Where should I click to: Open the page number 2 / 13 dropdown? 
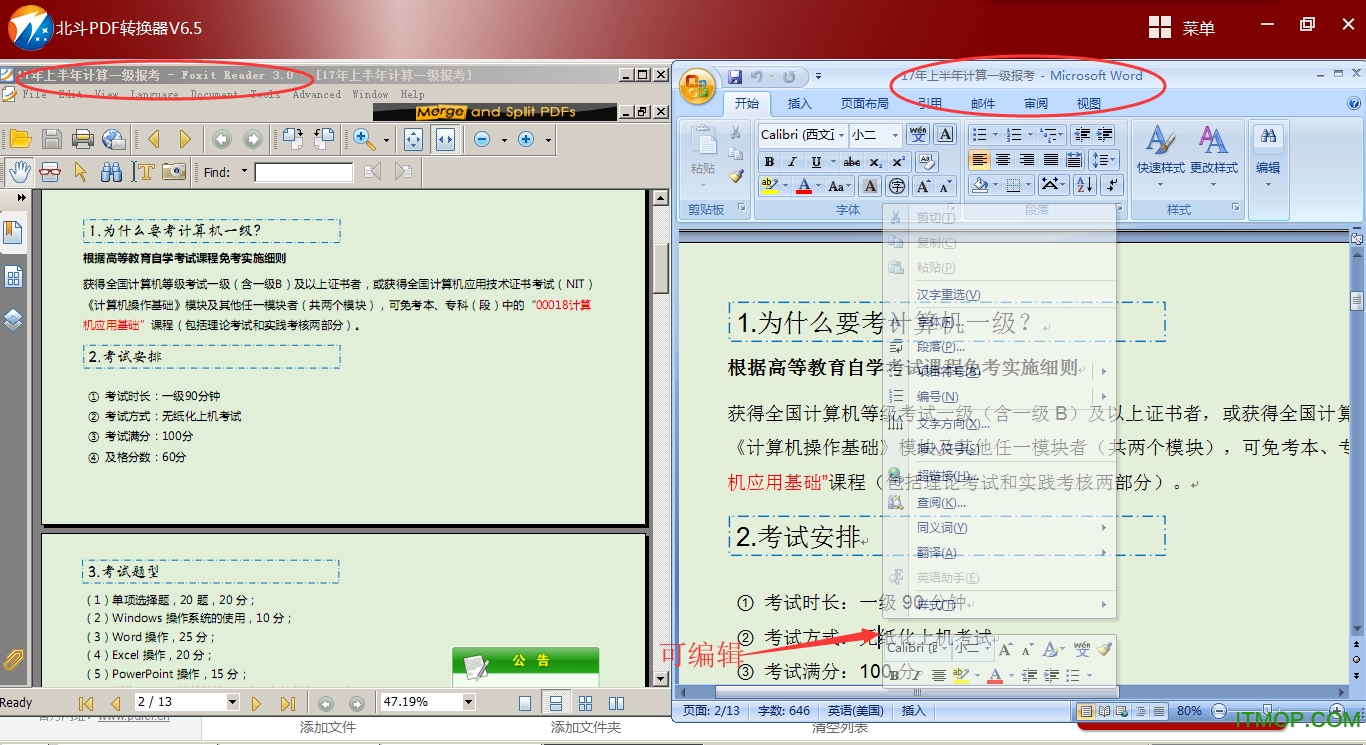click(232, 703)
